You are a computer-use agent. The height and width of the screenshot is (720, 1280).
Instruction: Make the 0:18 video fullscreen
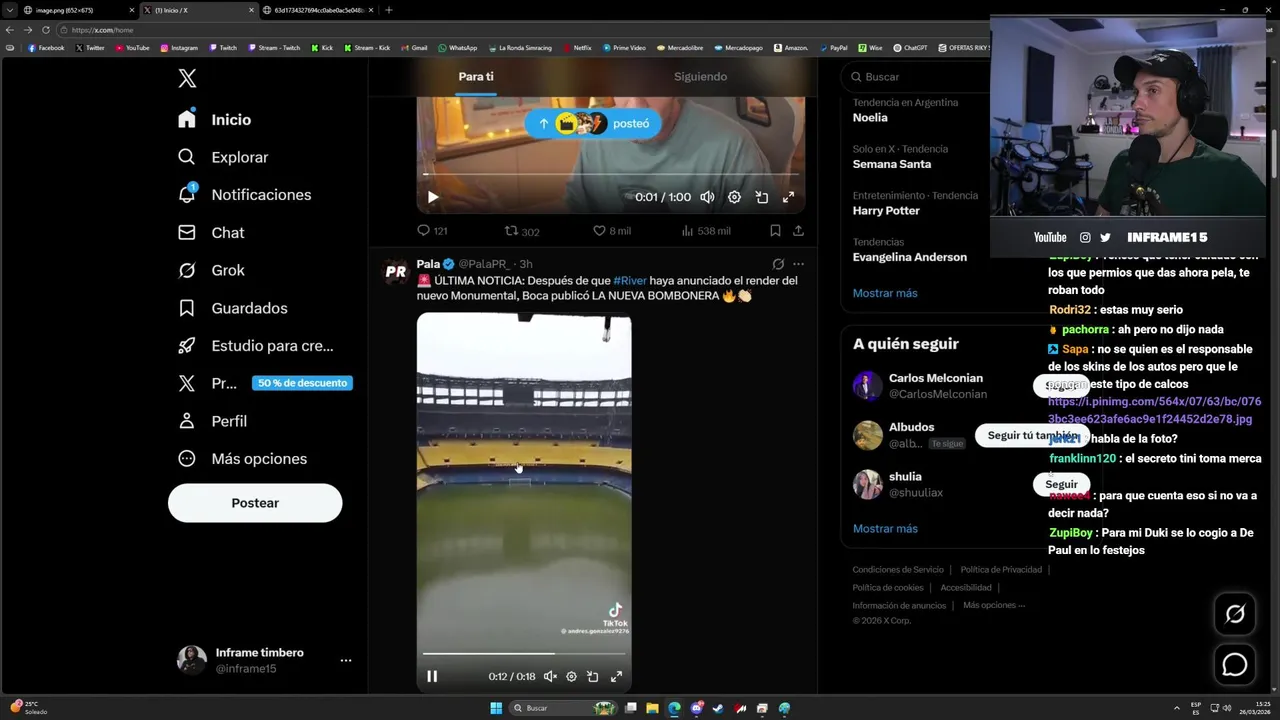coord(616,677)
